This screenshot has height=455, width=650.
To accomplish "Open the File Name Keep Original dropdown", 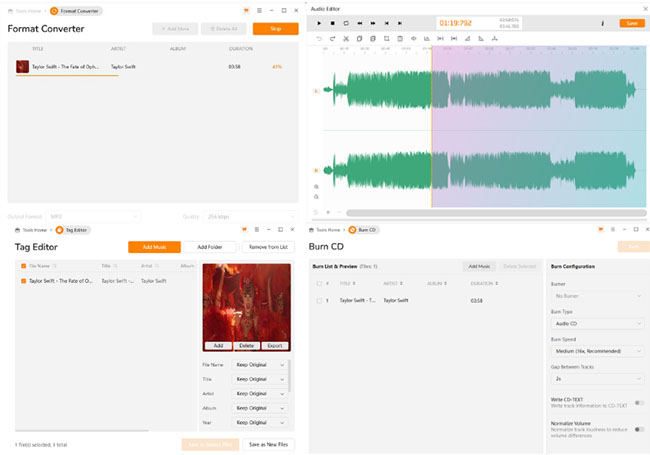I will pyautogui.click(x=260, y=365).
